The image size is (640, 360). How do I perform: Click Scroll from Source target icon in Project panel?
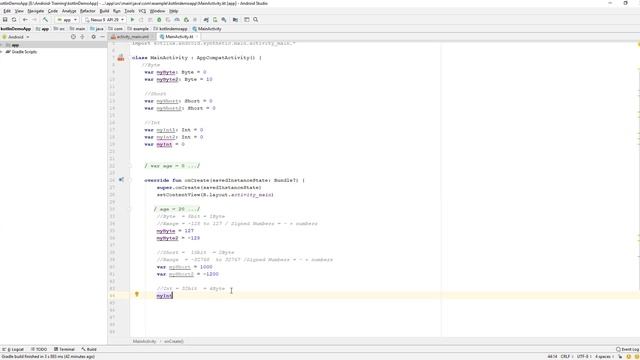[73, 37]
